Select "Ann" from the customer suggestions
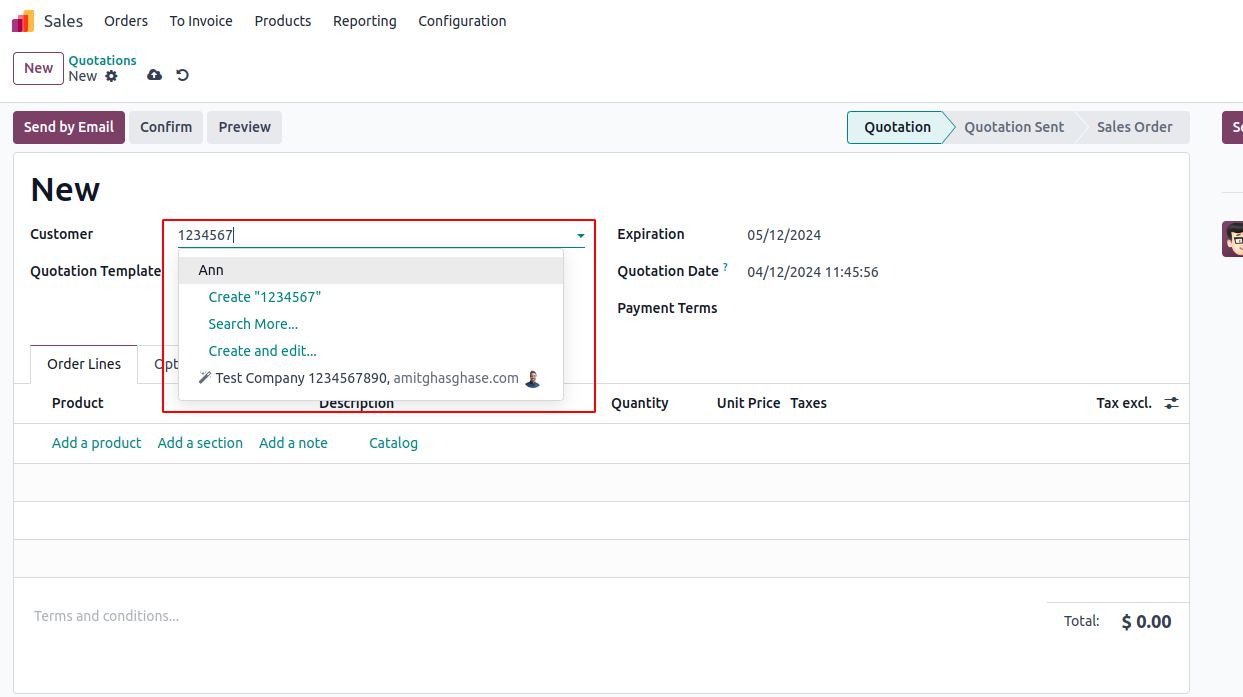The image size is (1243, 697). tap(371, 270)
